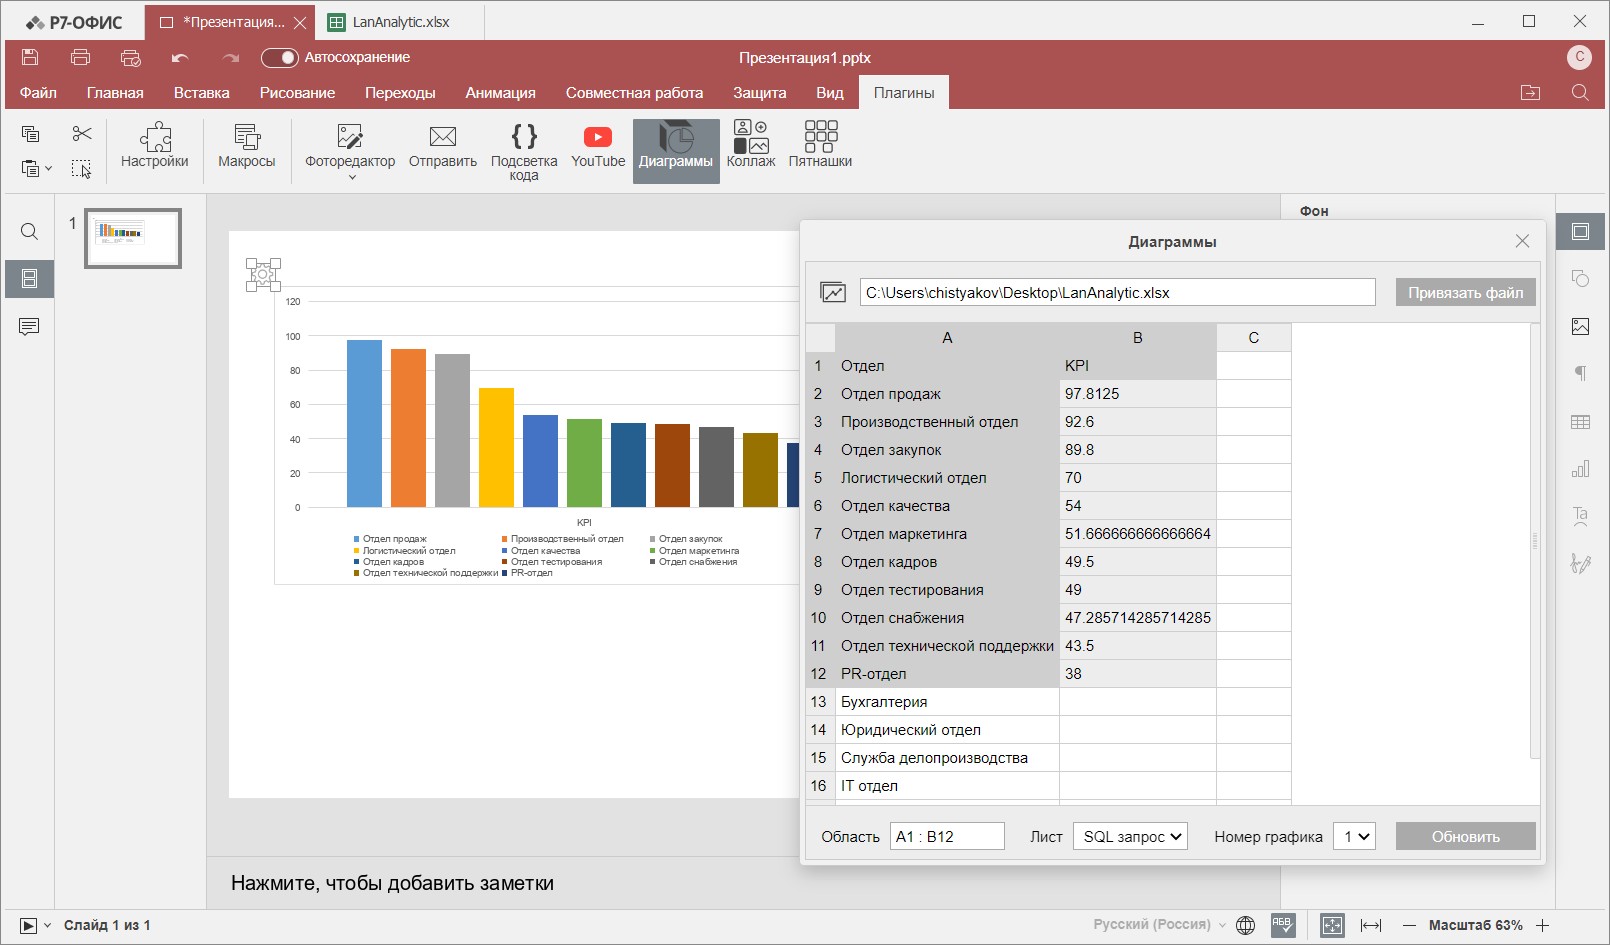This screenshot has width=1610, height=945.
Task: Open comments panel in left sidebar
Action: click(x=29, y=327)
